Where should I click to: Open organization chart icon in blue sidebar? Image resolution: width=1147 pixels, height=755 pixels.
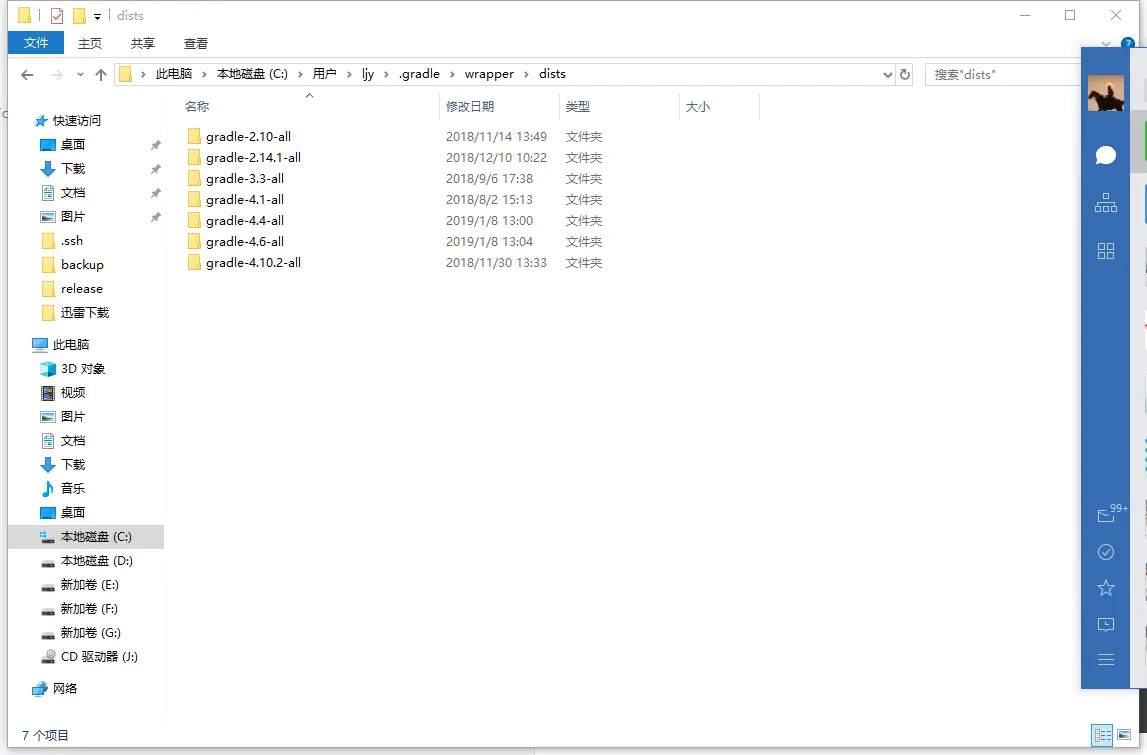click(1106, 203)
